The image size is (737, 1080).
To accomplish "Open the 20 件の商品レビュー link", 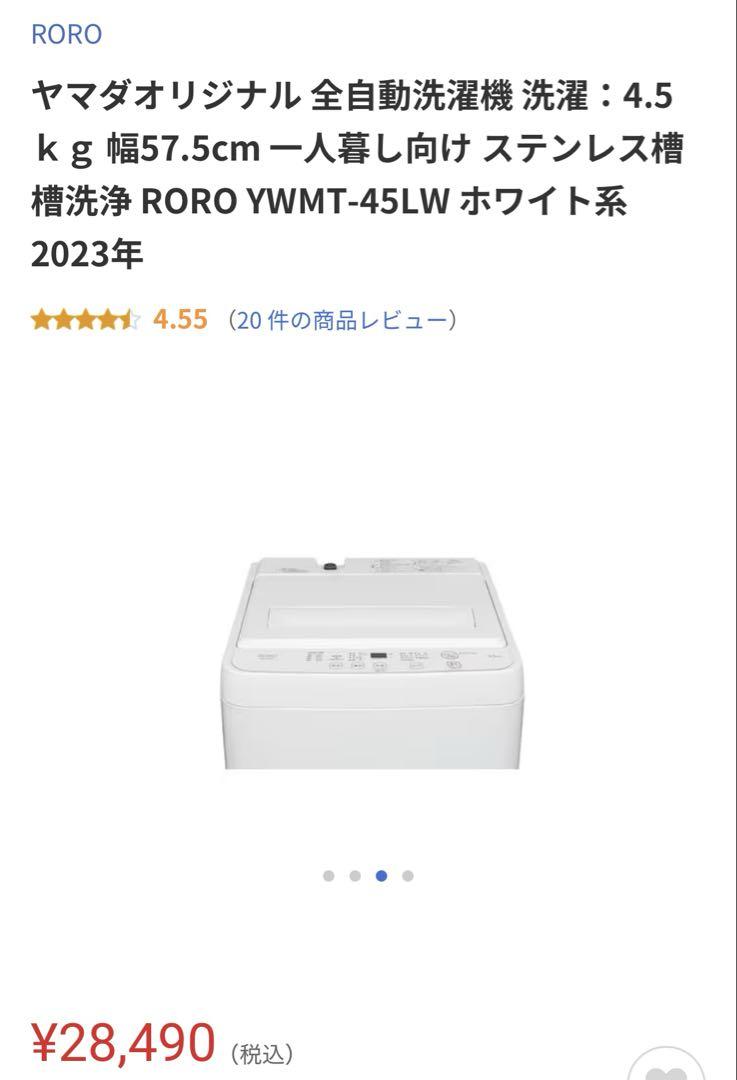I will tap(342, 320).
